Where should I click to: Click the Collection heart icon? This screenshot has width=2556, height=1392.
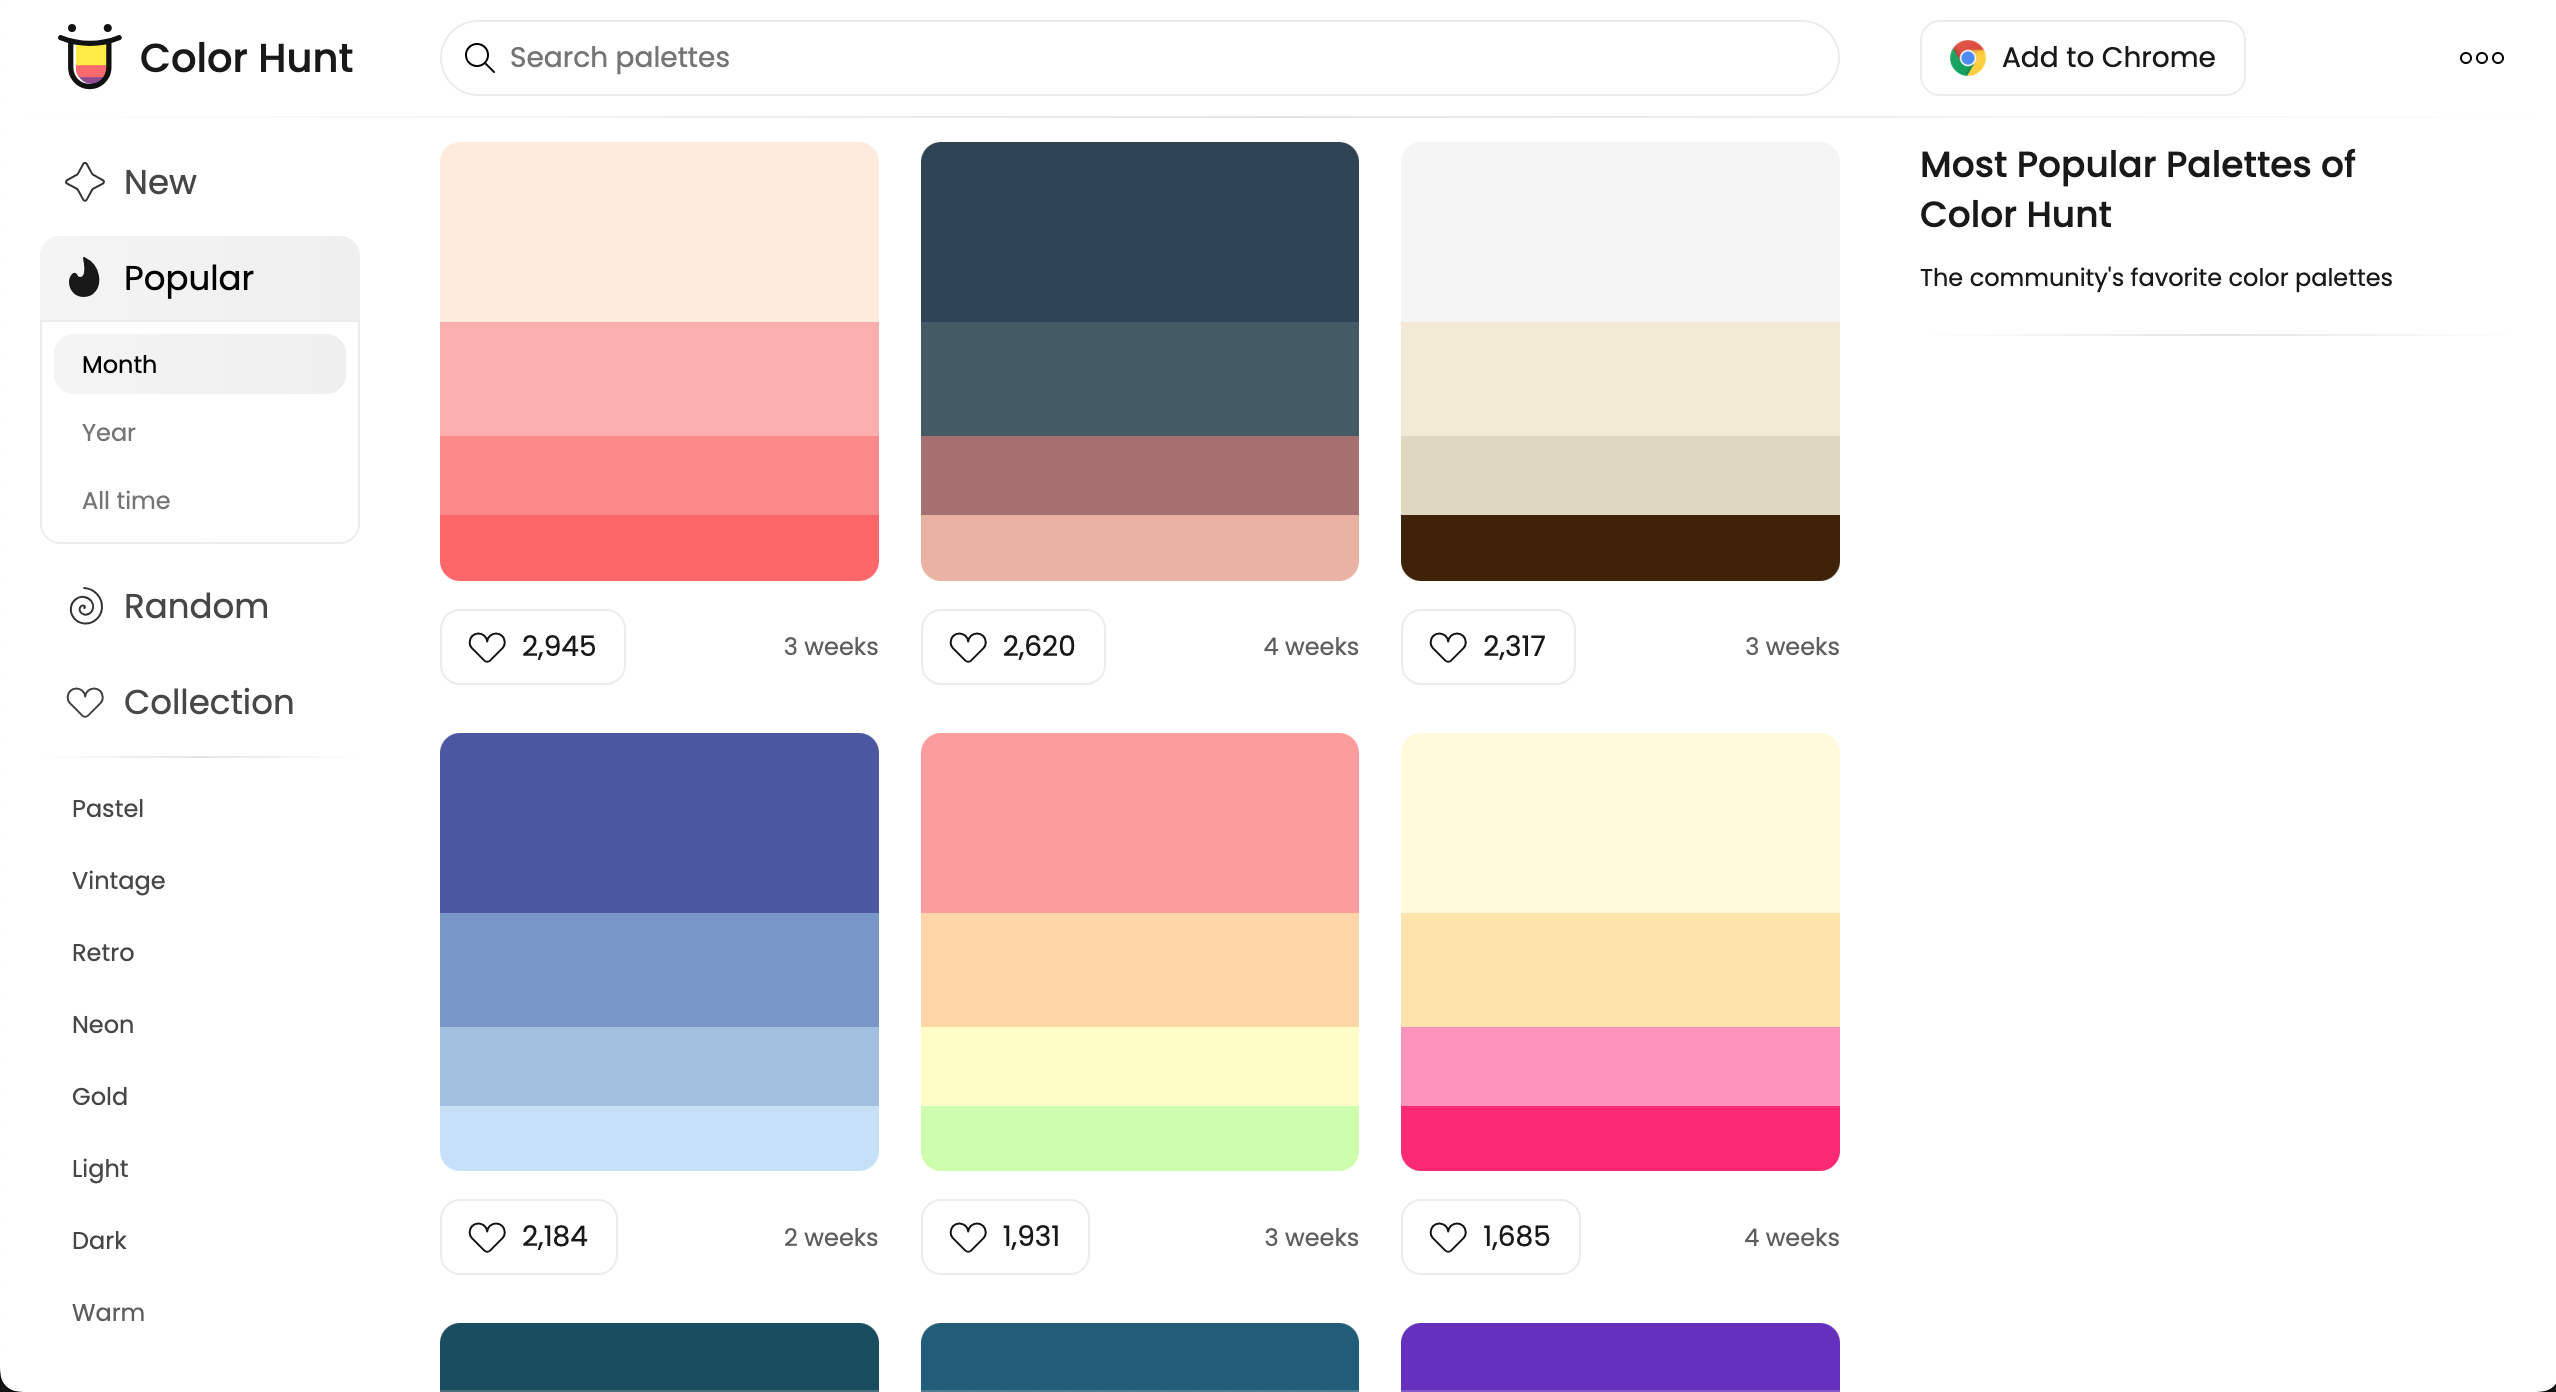coord(85,702)
